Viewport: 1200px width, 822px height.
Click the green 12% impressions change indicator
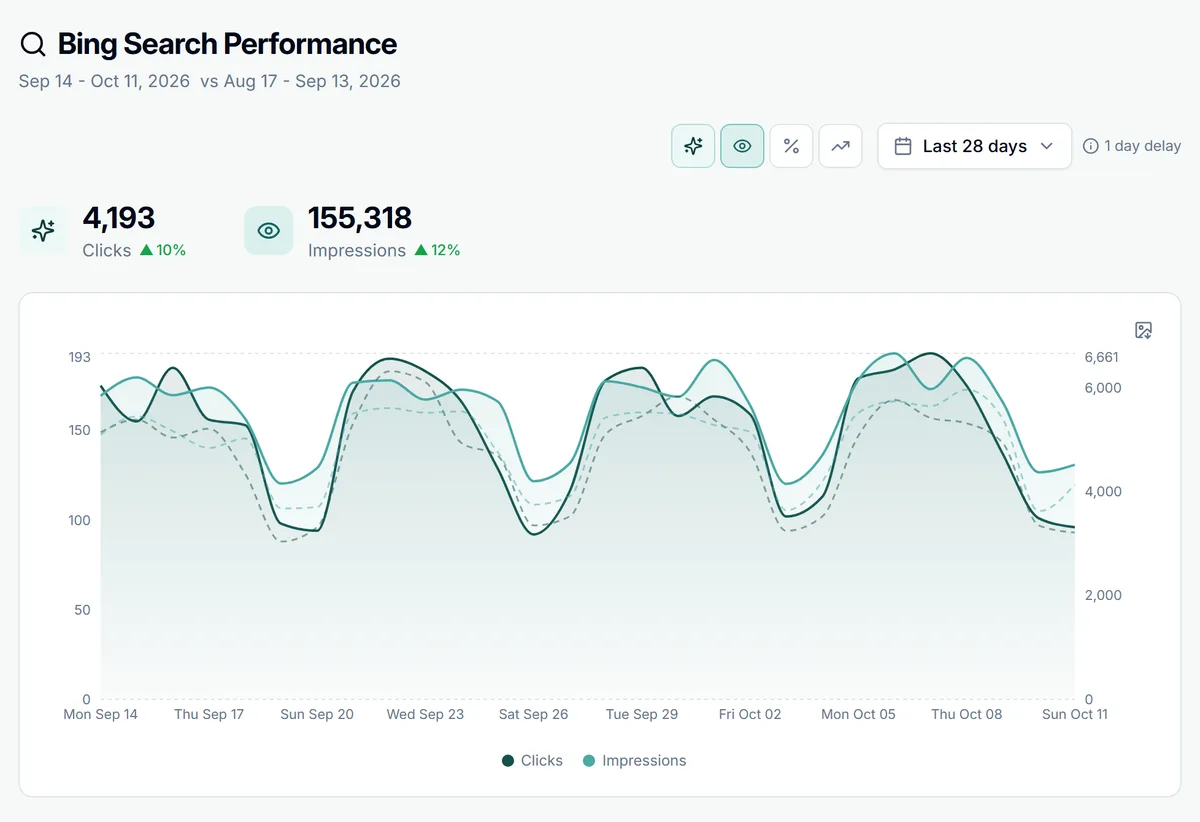click(x=437, y=250)
